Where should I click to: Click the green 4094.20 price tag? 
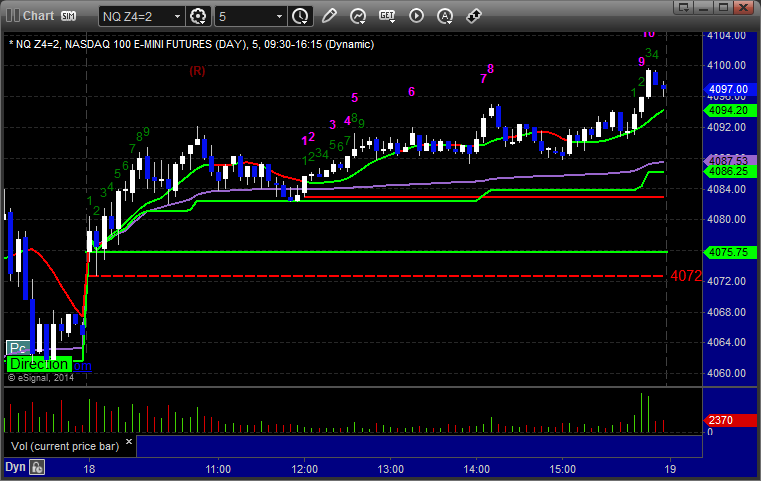[729, 111]
